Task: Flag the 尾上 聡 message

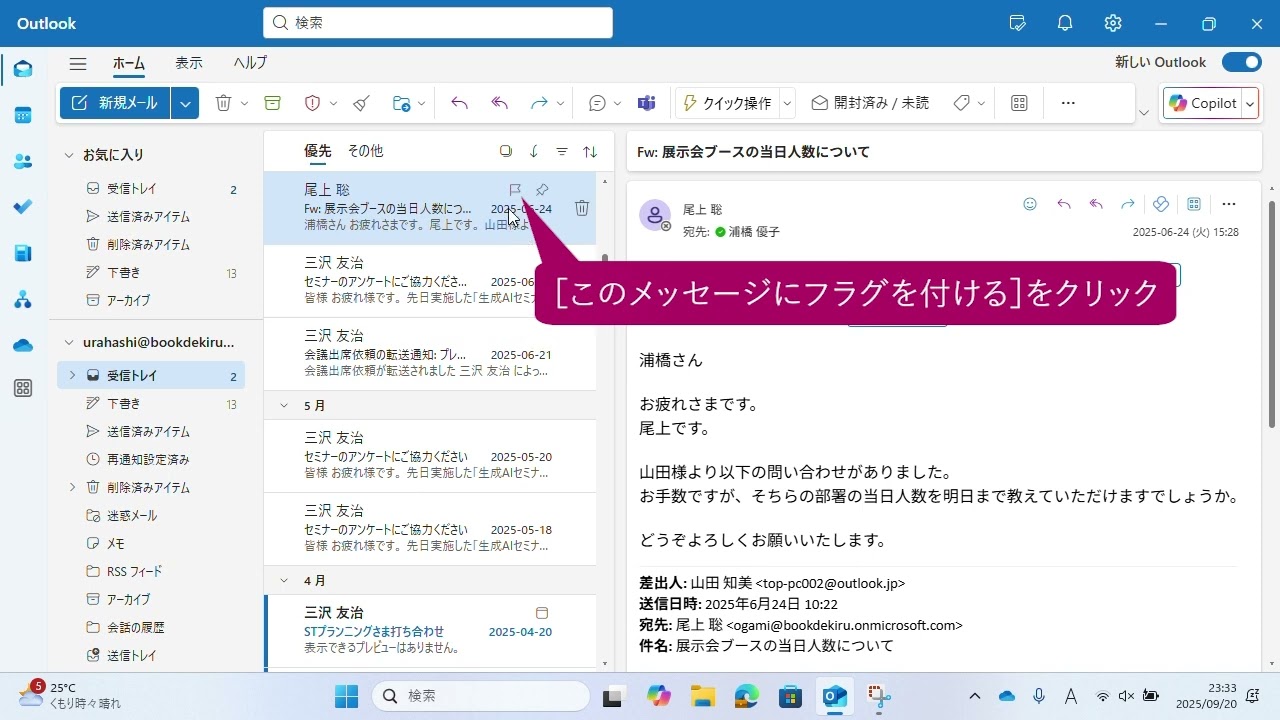Action: coord(515,190)
